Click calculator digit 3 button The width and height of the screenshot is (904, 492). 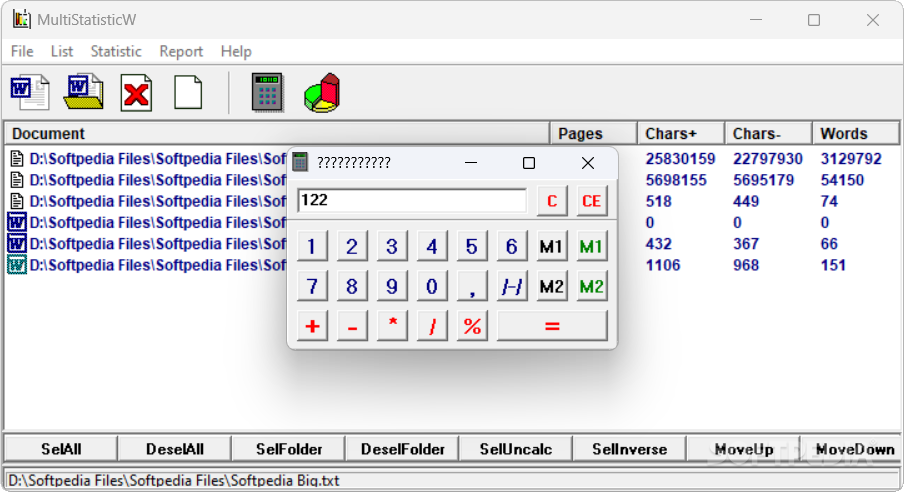[x=391, y=246]
